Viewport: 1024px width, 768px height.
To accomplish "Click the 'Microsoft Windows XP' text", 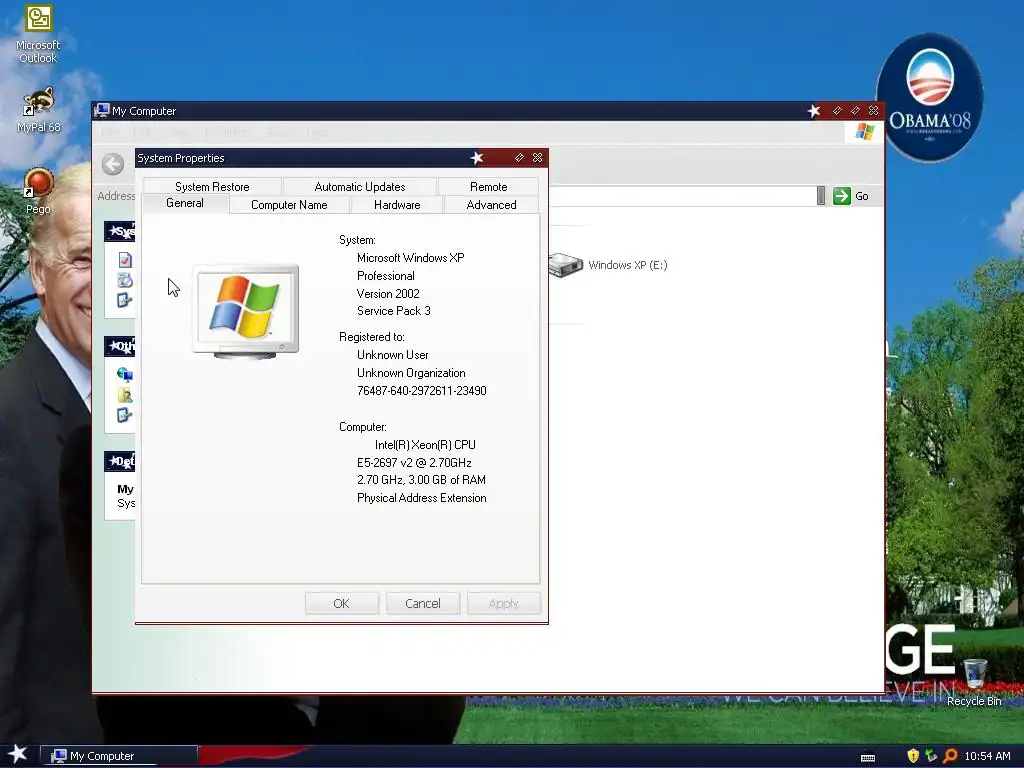I will coord(411,258).
